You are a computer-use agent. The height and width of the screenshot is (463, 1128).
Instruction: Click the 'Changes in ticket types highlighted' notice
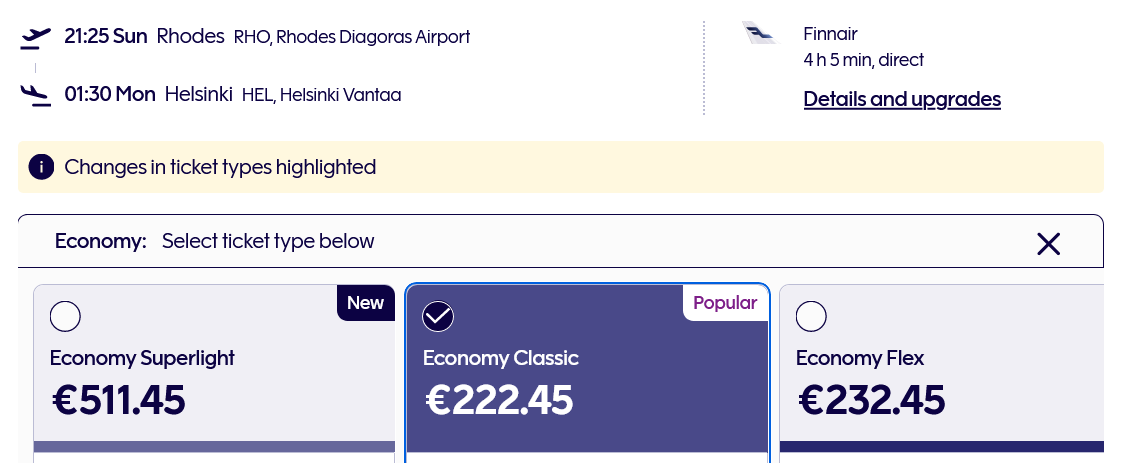point(220,167)
